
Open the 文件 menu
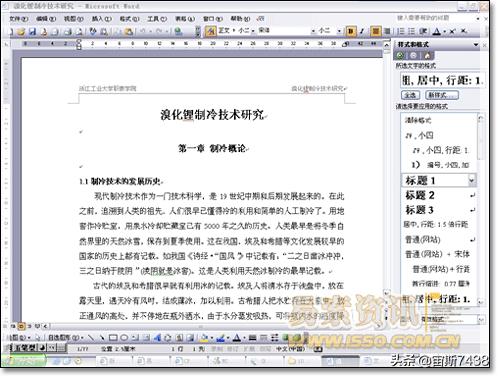pyautogui.click(x=18, y=19)
